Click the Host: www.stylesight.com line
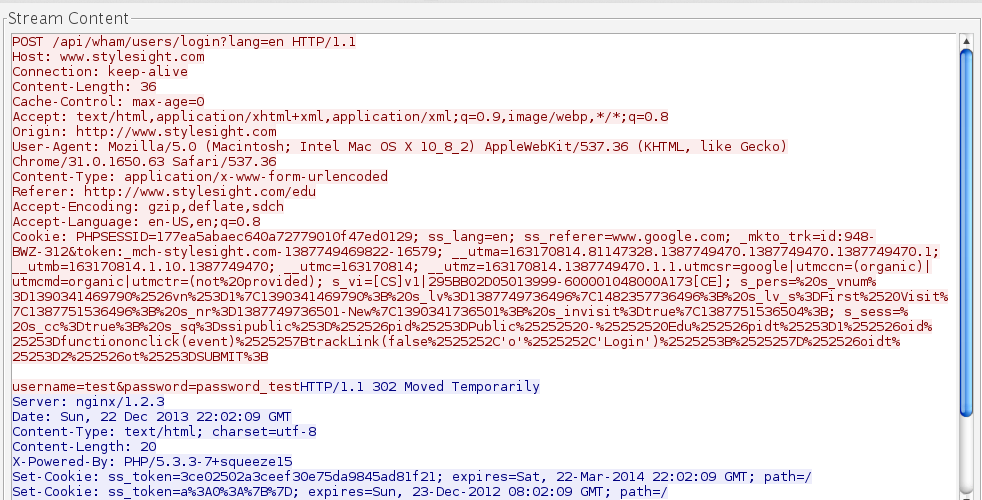Screen dimensions: 982x500 tap(108, 57)
